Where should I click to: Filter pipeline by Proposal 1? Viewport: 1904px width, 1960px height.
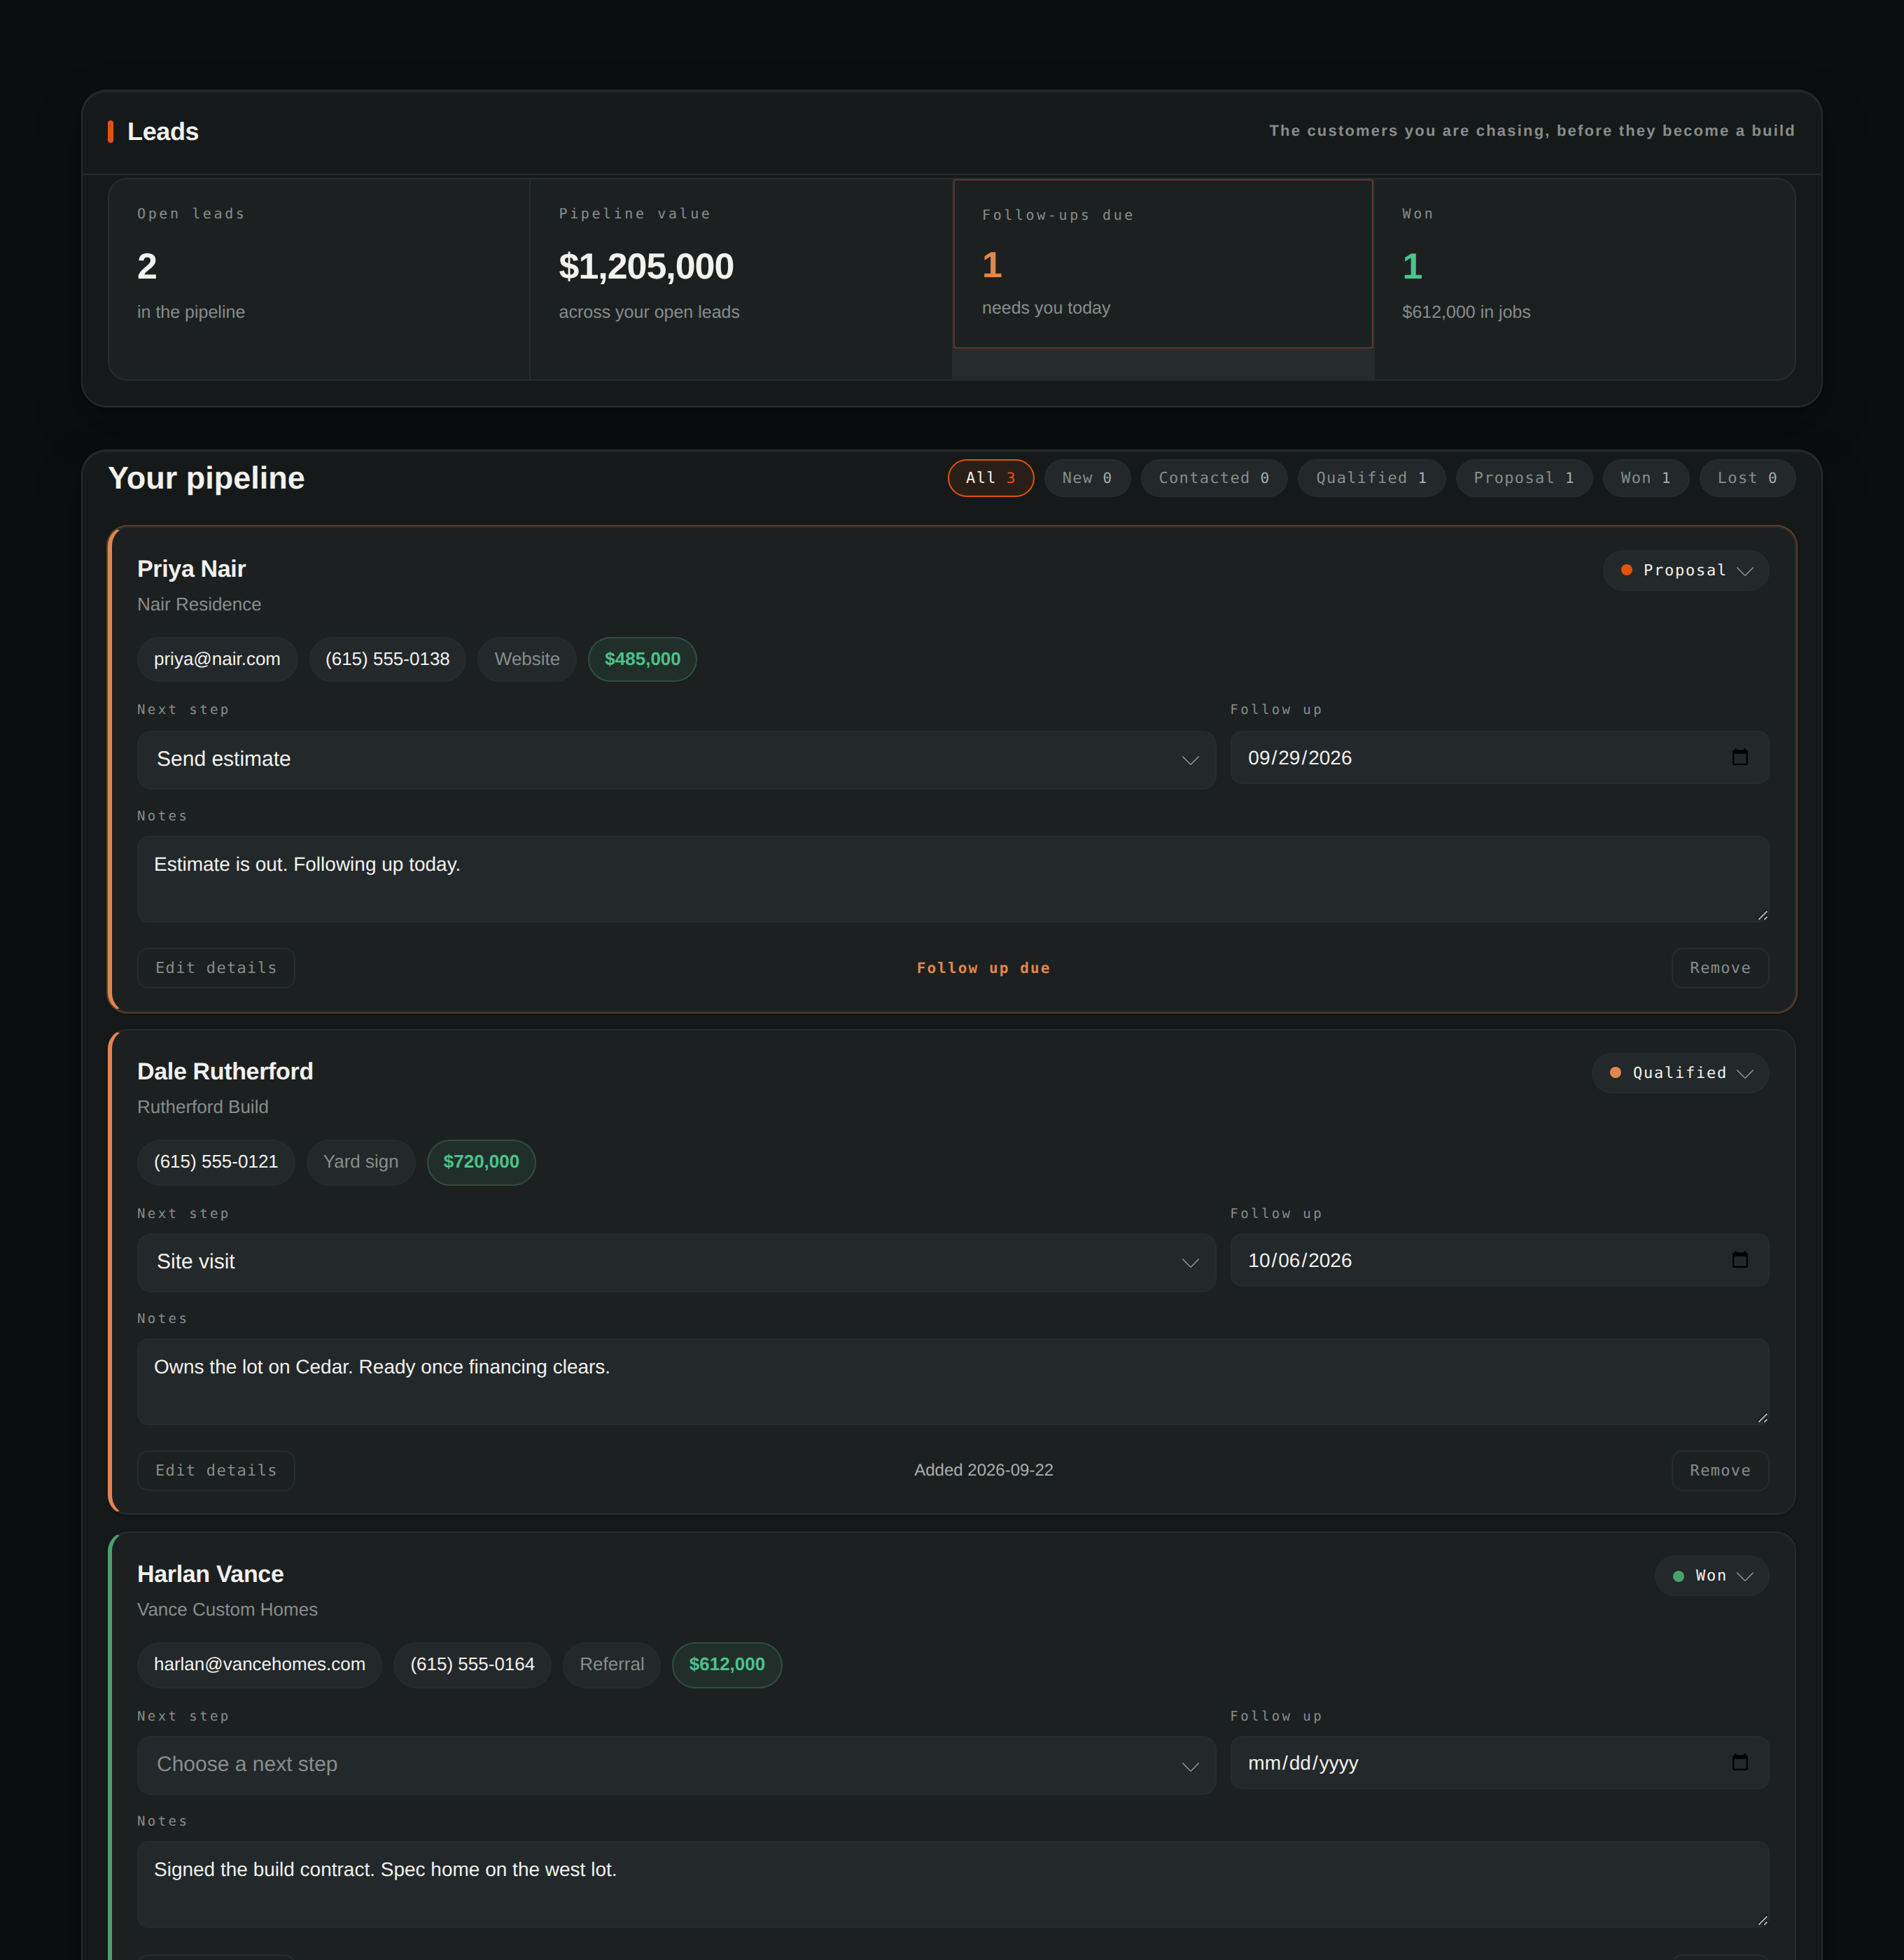(1524, 478)
